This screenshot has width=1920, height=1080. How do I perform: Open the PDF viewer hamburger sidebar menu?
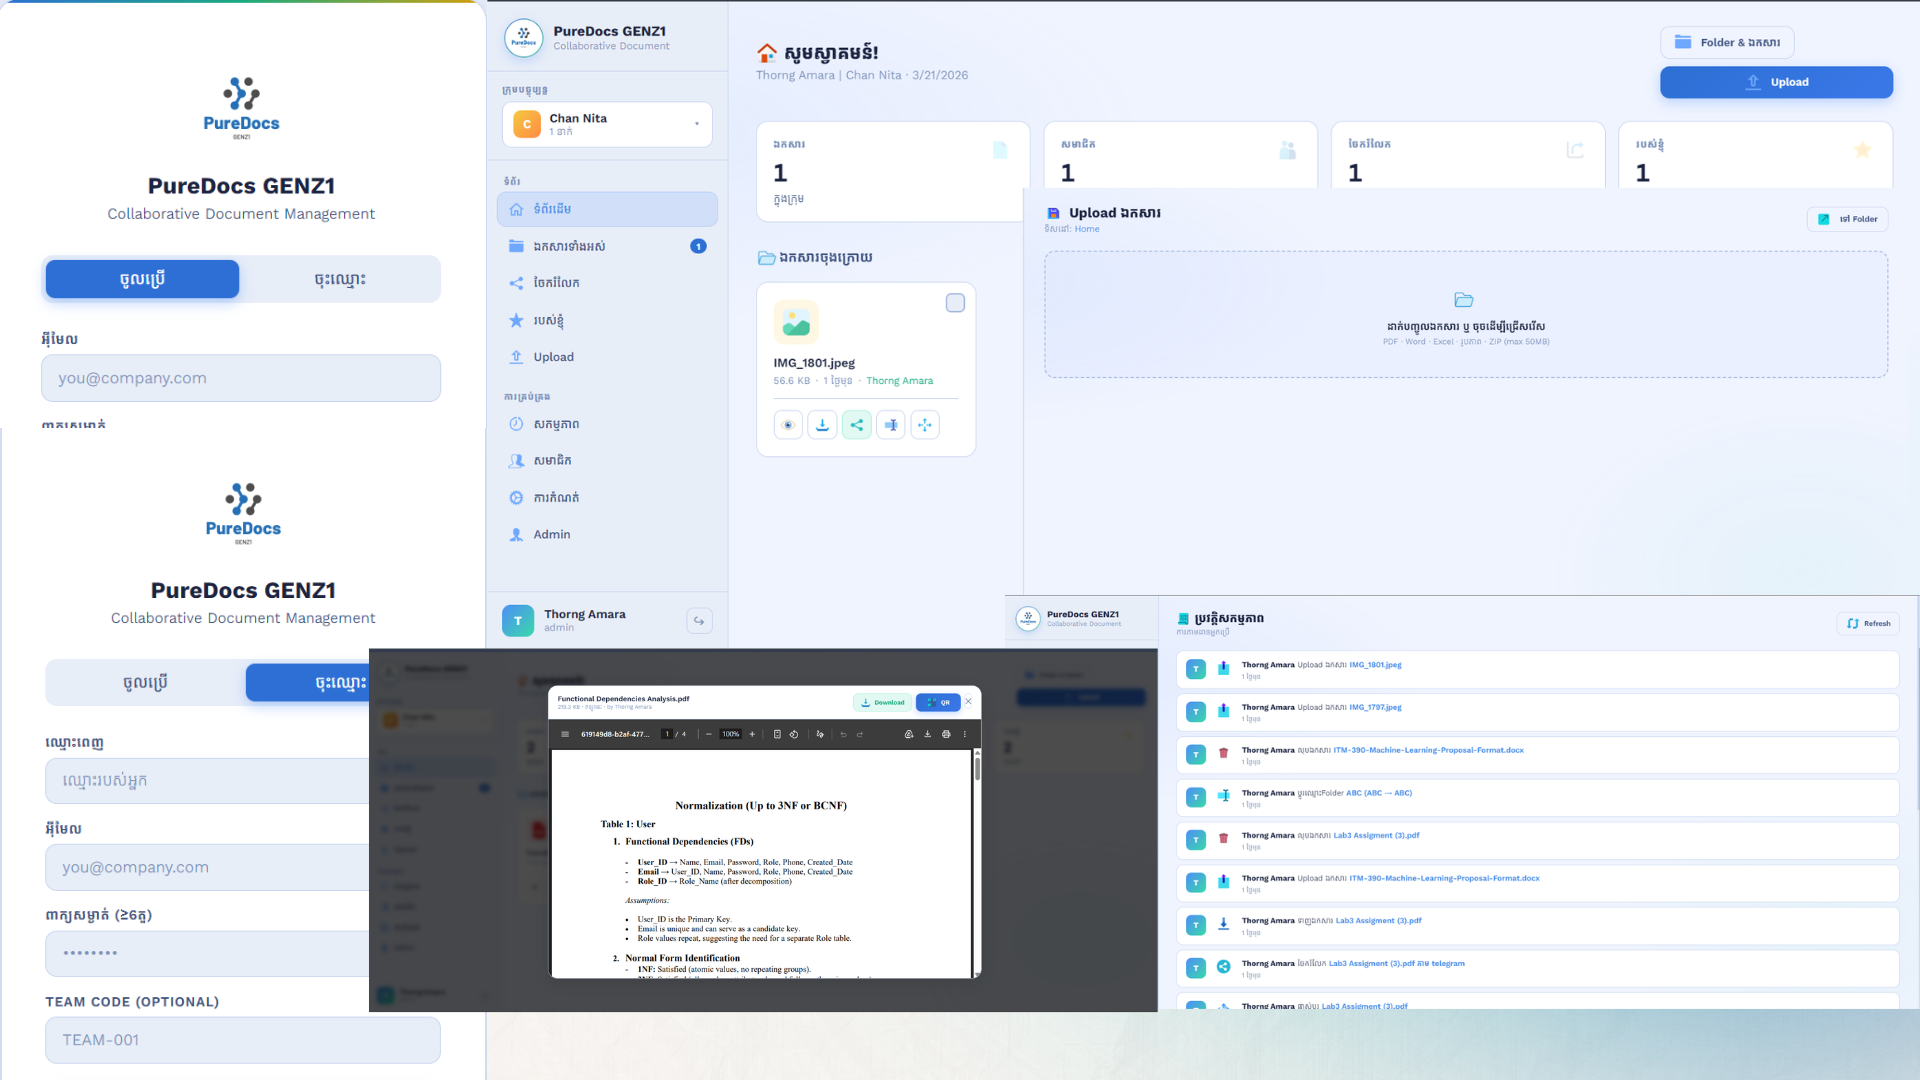point(565,734)
